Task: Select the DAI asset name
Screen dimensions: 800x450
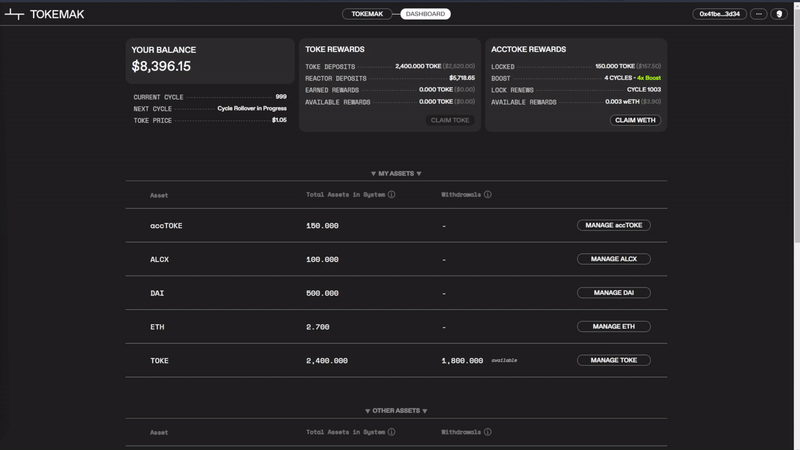Action: click(x=157, y=293)
